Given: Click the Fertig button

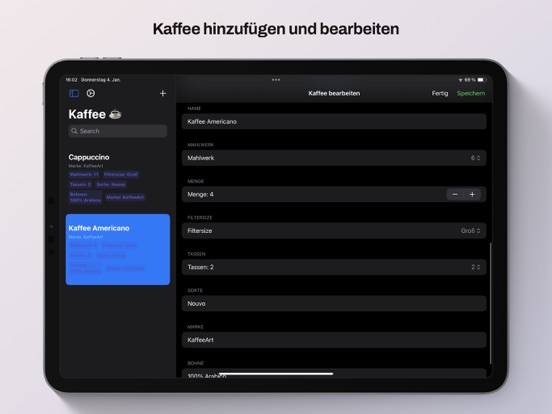Looking at the screenshot, I should [440, 93].
